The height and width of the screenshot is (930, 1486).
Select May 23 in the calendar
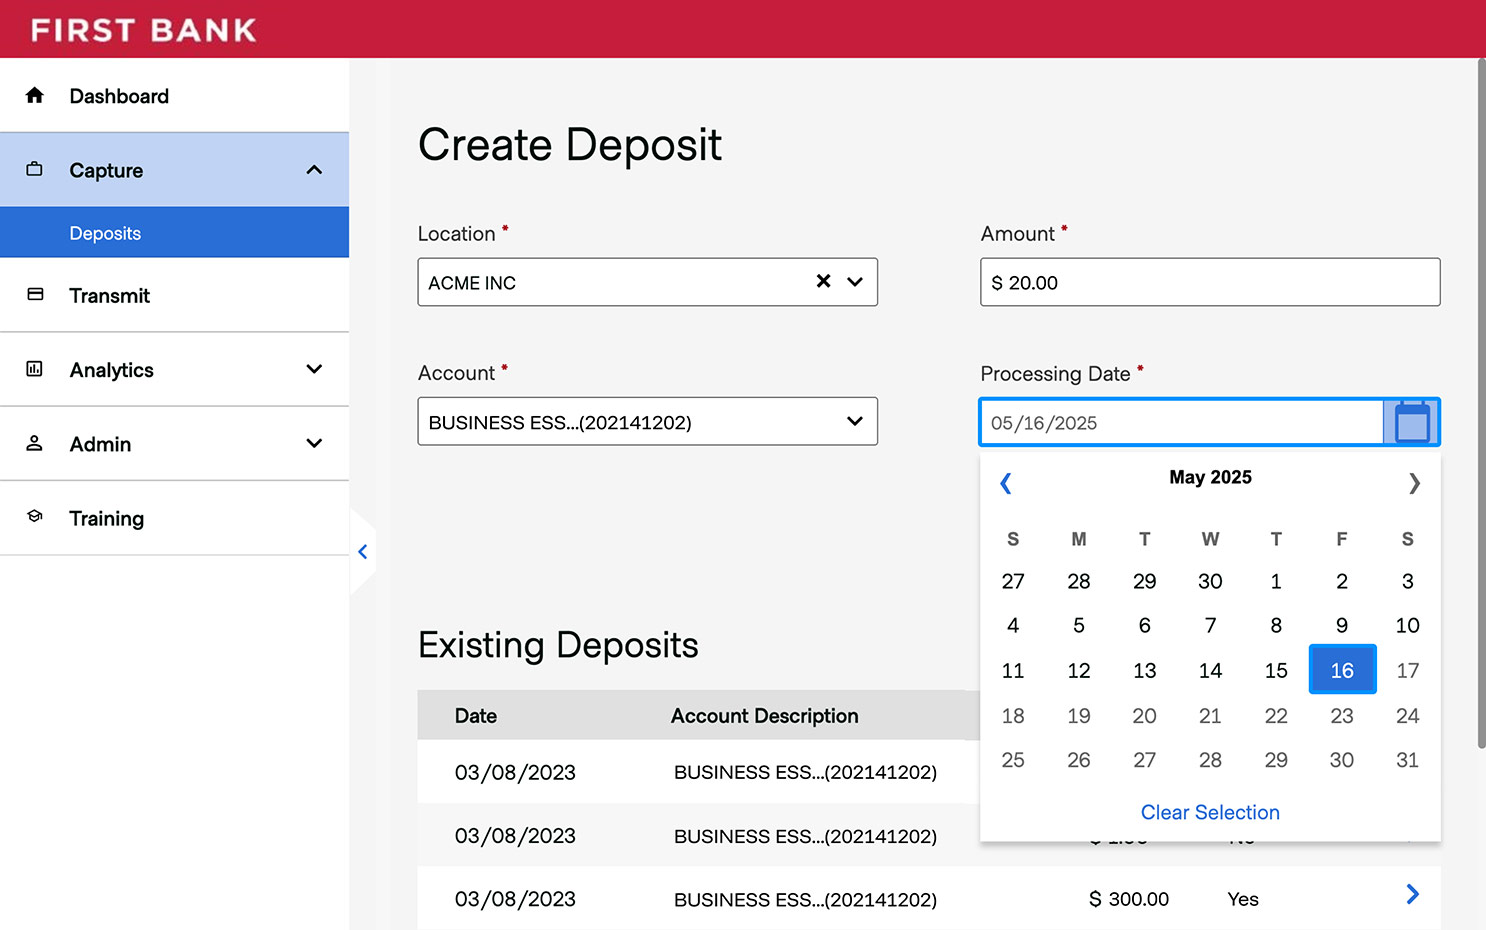(1342, 715)
